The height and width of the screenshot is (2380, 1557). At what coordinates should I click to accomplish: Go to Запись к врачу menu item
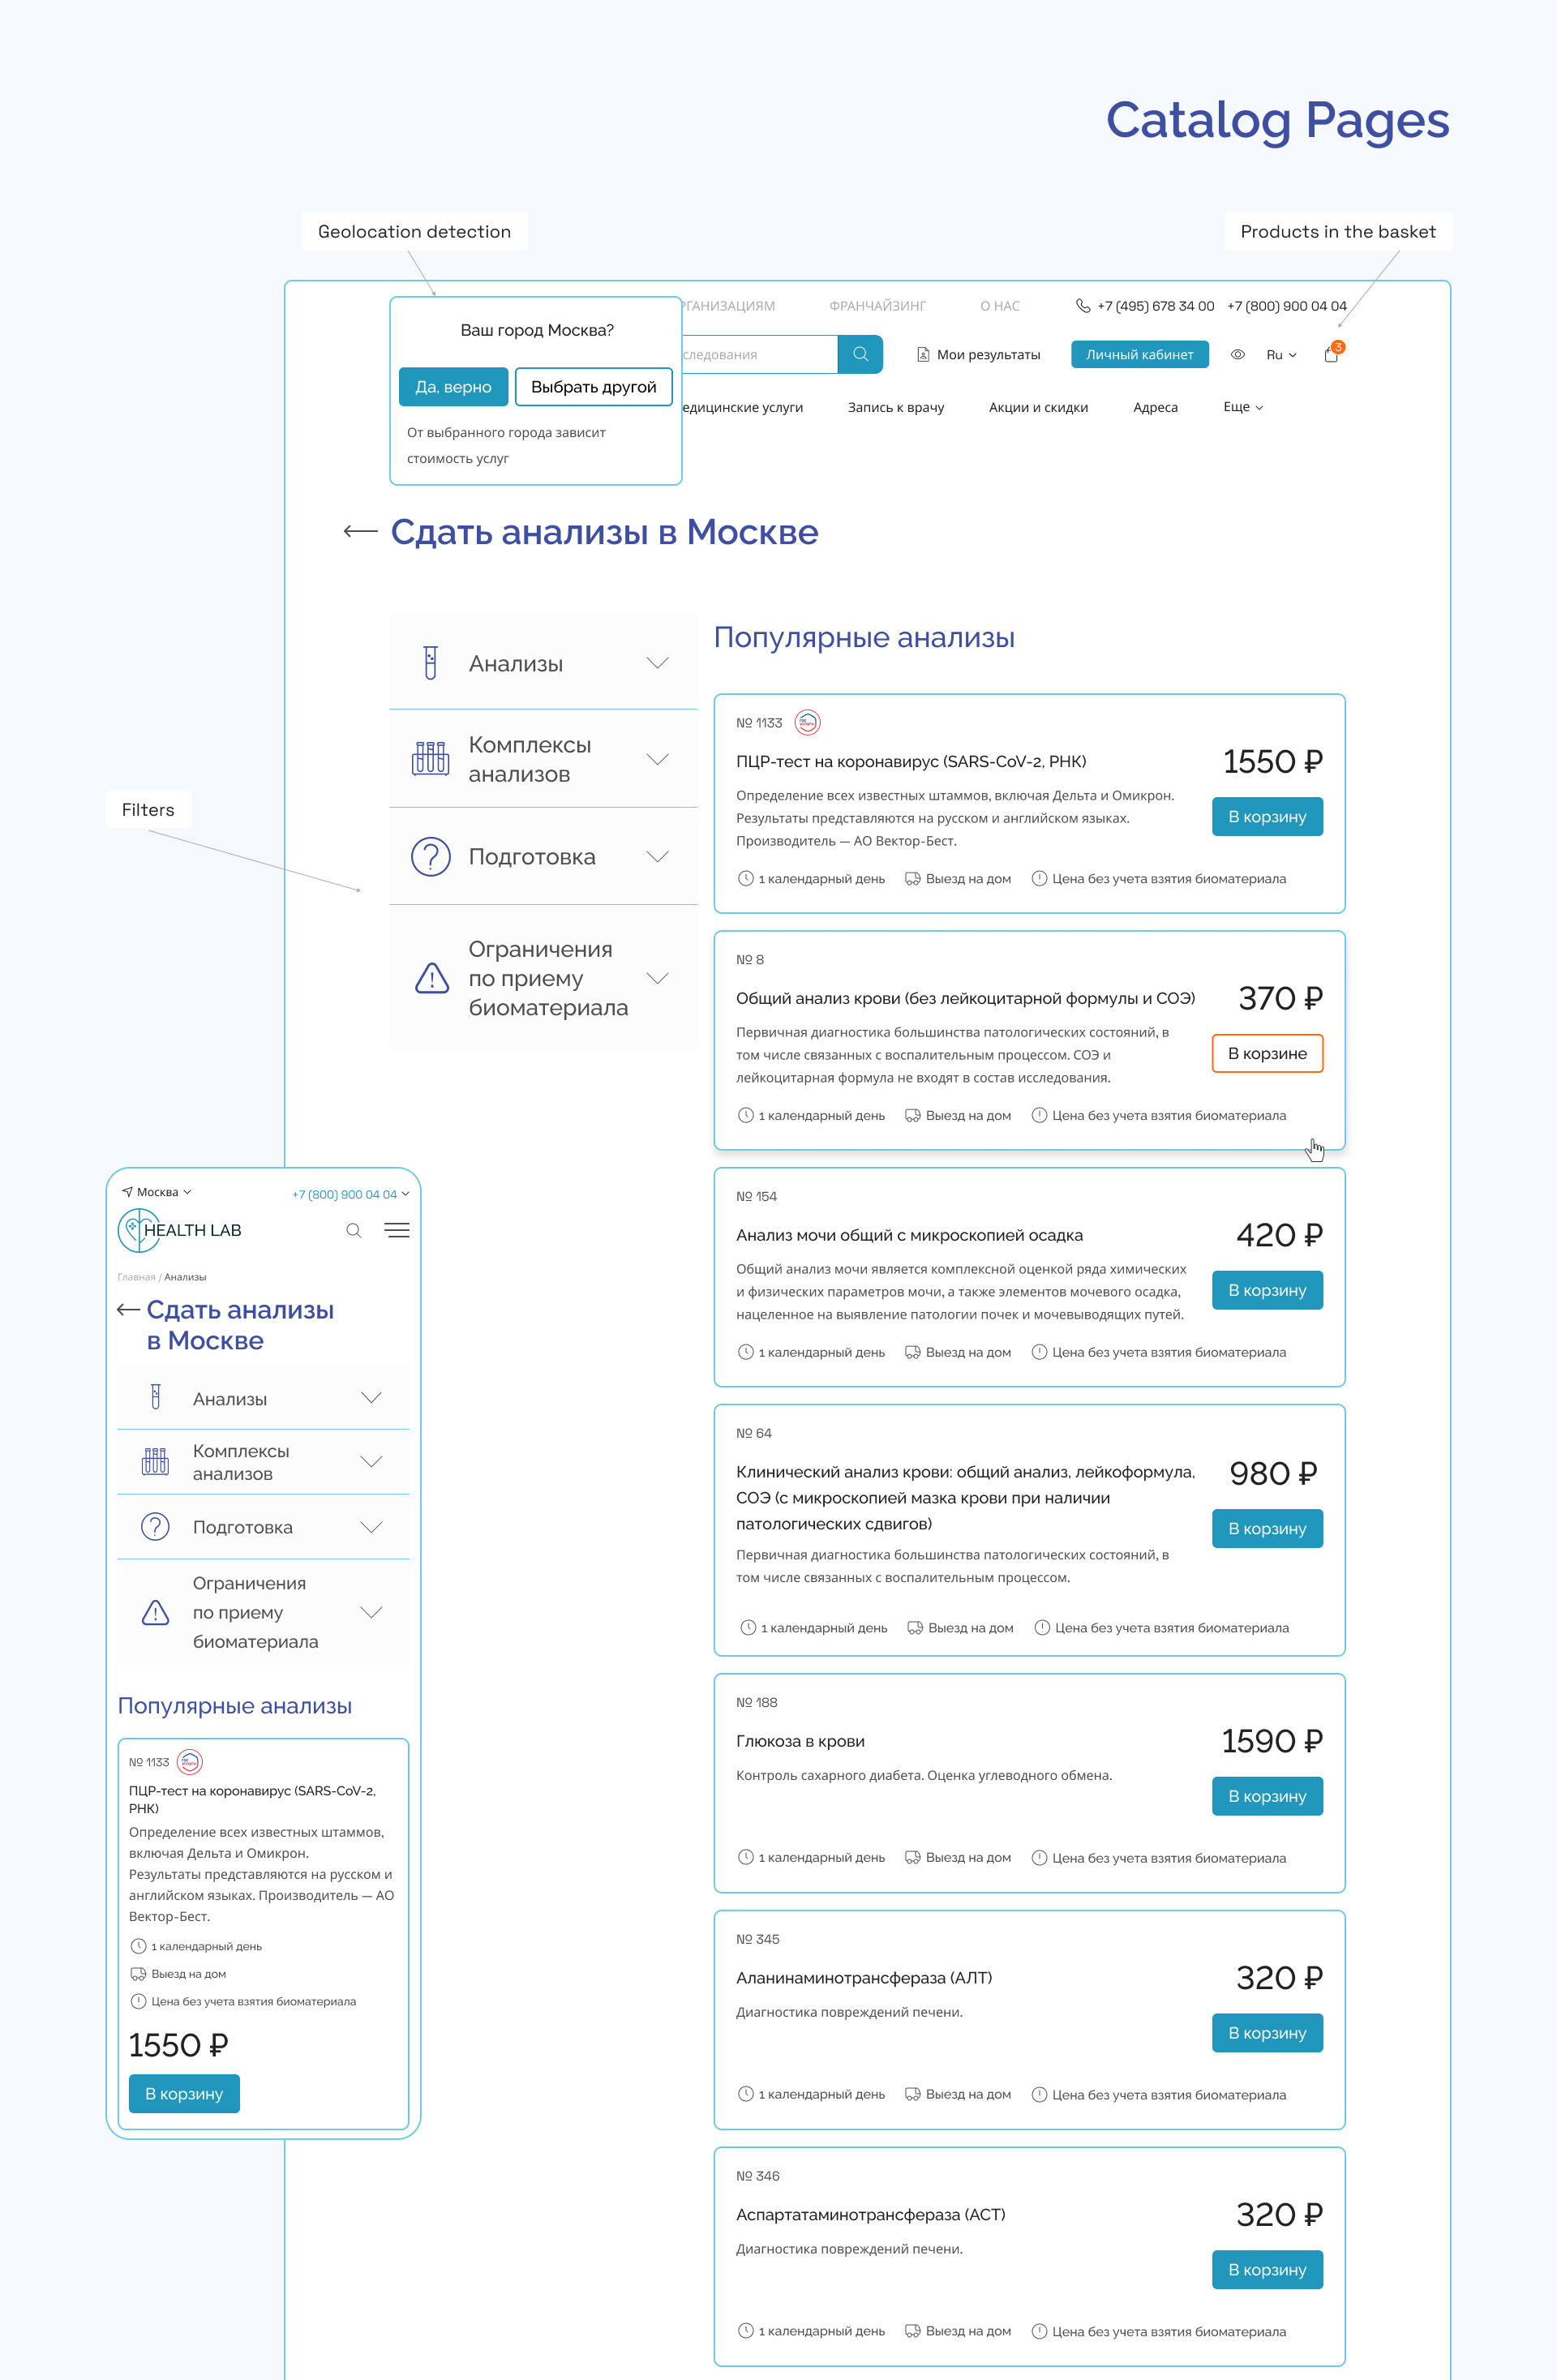[895, 407]
